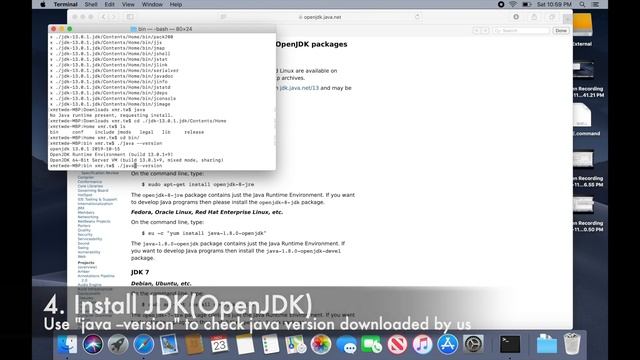Open Finder from the dock
Viewport: 640px width, 360px height.
pos(67,344)
